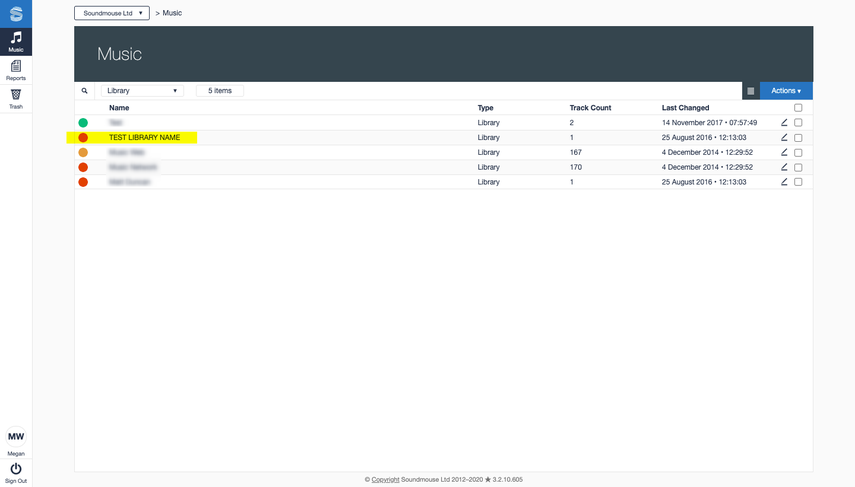Open the Trash in sidebar
The image size is (855, 487).
click(x=16, y=99)
